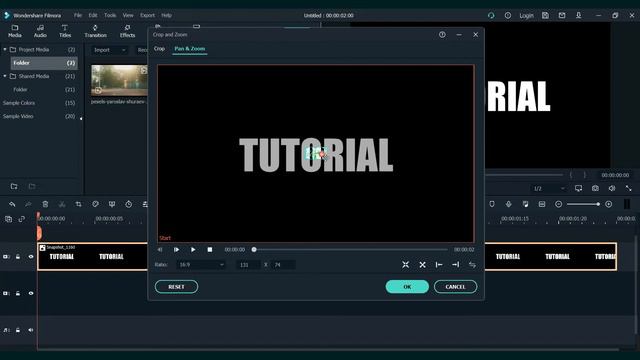Viewport: 640px width, 360px height.
Task: Click the Split scissors icon in timeline toolbar
Action: point(62,204)
